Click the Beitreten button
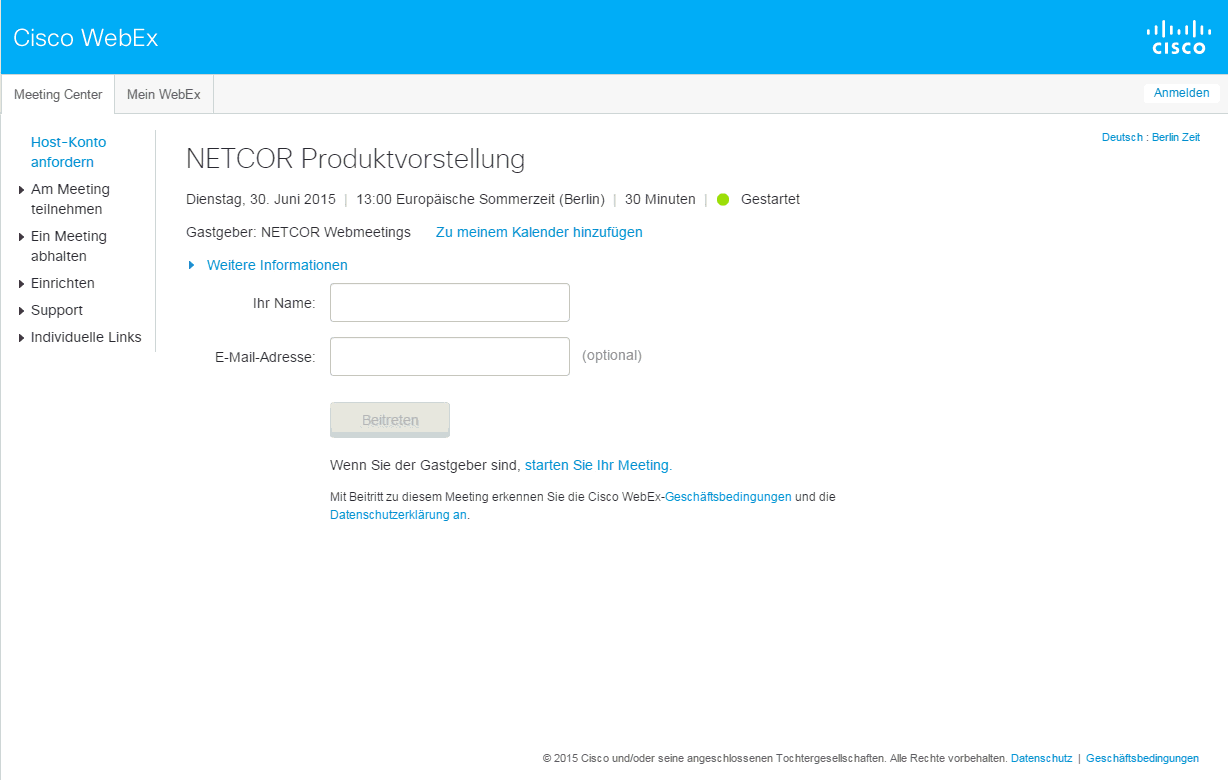The width and height of the screenshot is (1228, 780). (390, 420)
